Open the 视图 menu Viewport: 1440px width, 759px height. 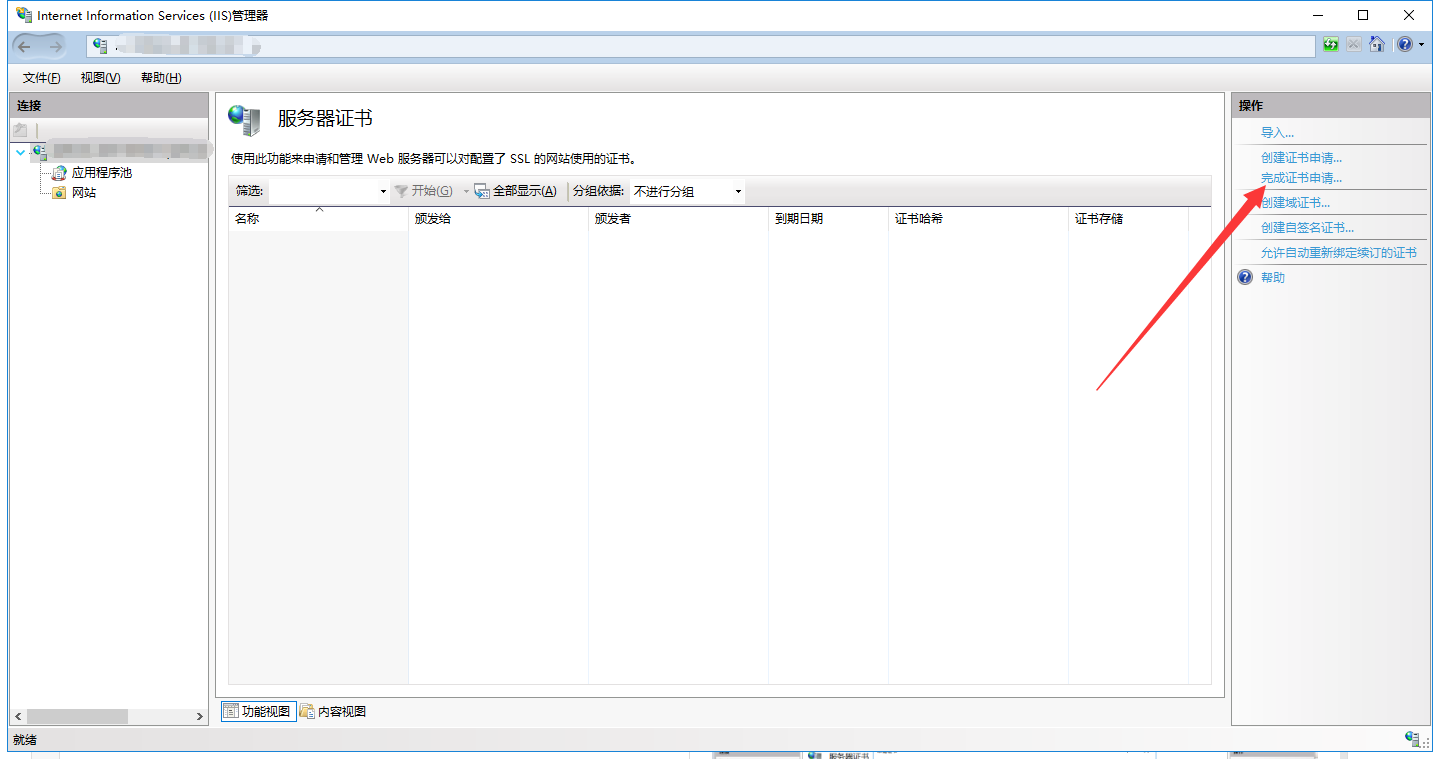(x=100, y=78)
